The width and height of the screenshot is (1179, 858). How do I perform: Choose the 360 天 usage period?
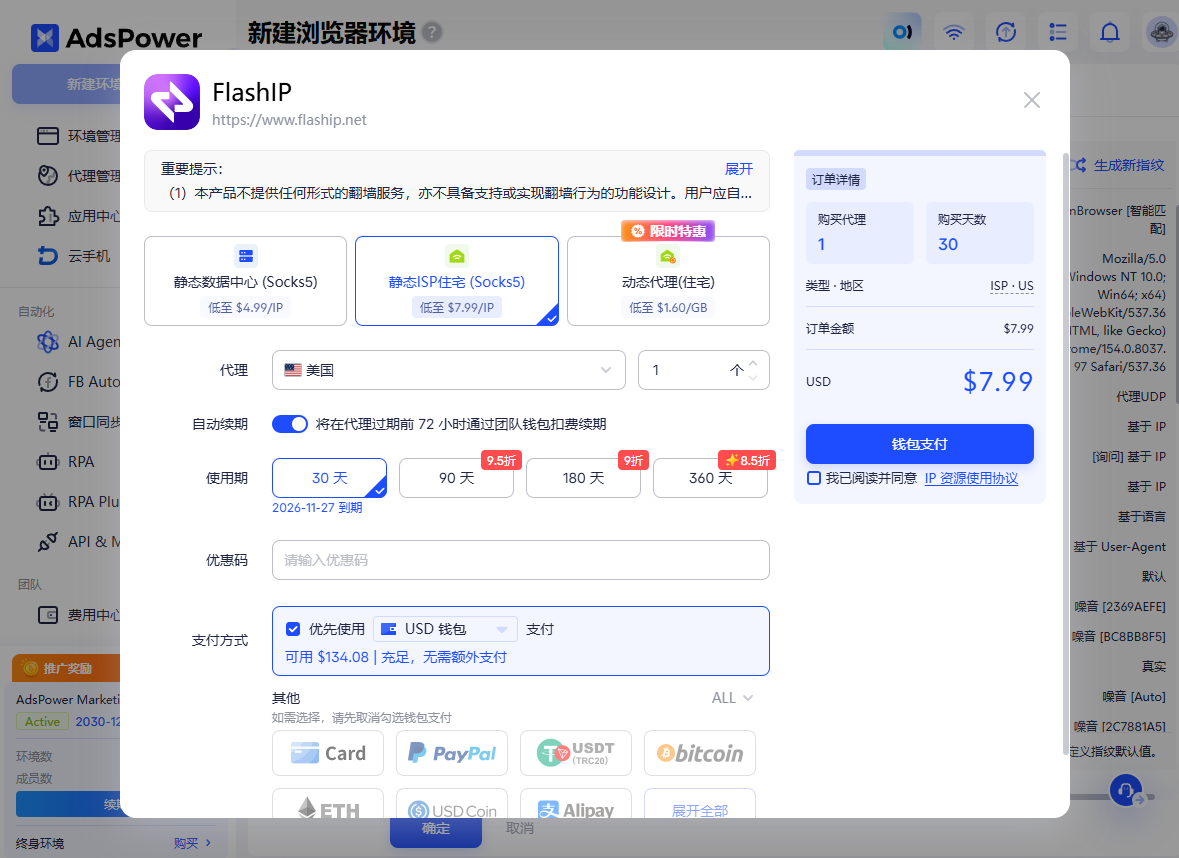(x=711, y=478)
